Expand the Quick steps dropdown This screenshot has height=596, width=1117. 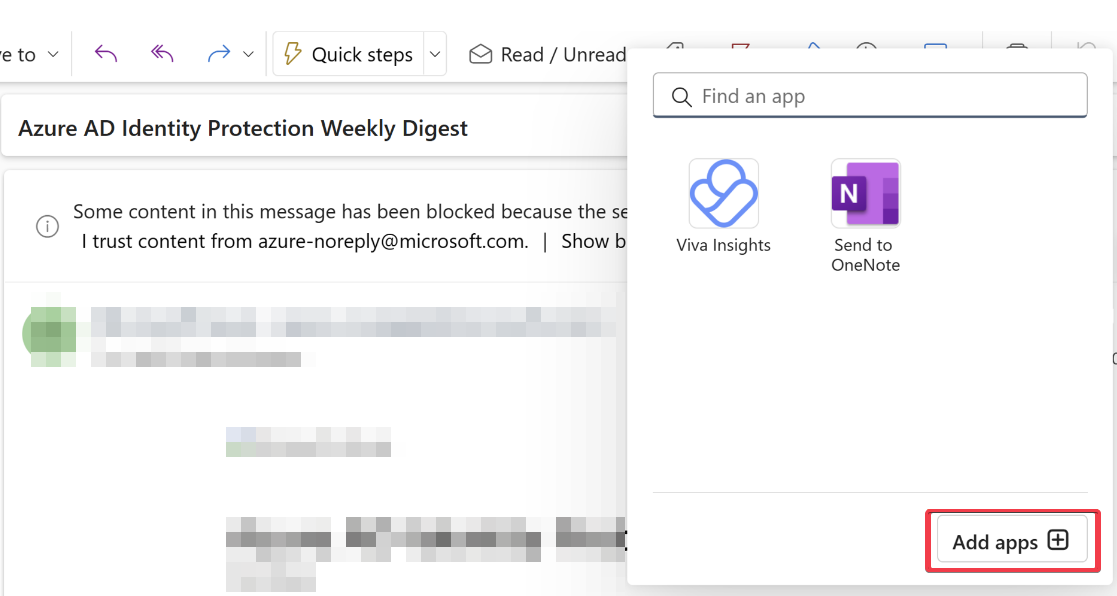pyautogui.click(x=434, y=54)
